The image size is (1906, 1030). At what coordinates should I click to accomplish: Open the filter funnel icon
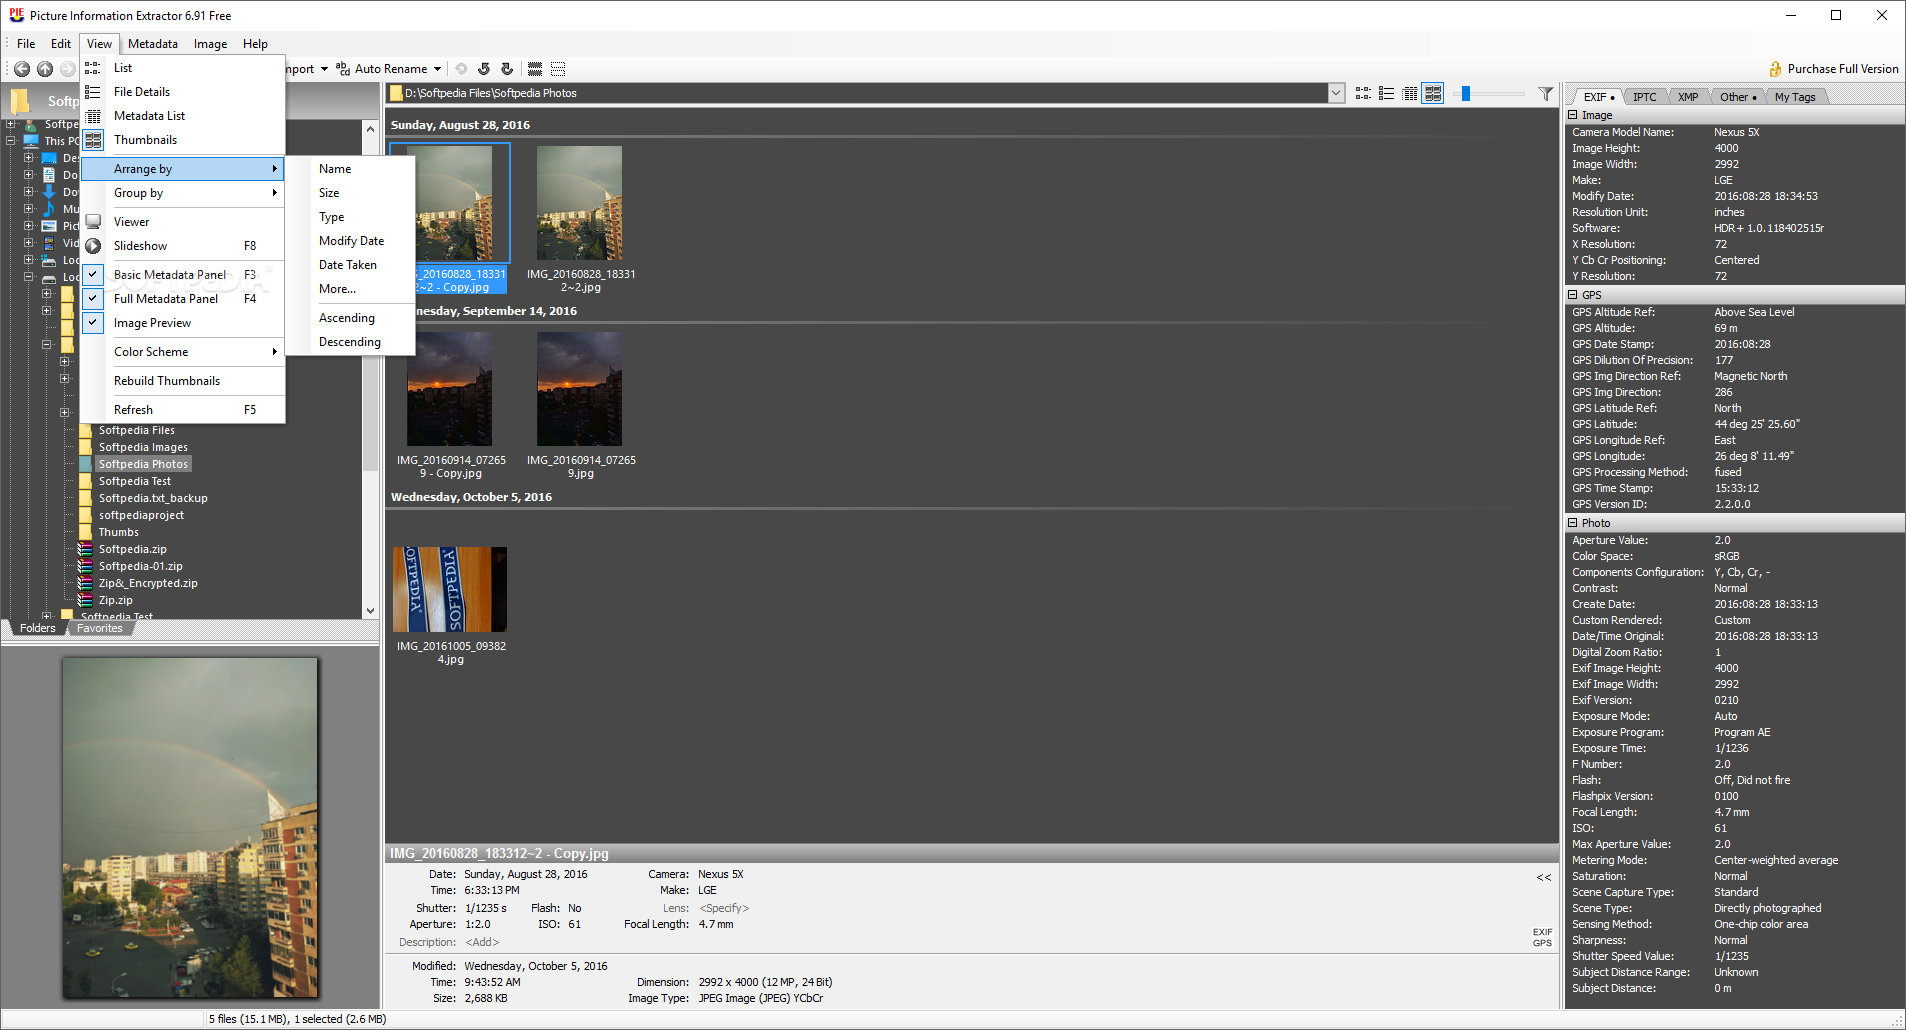pos(1546,93)
